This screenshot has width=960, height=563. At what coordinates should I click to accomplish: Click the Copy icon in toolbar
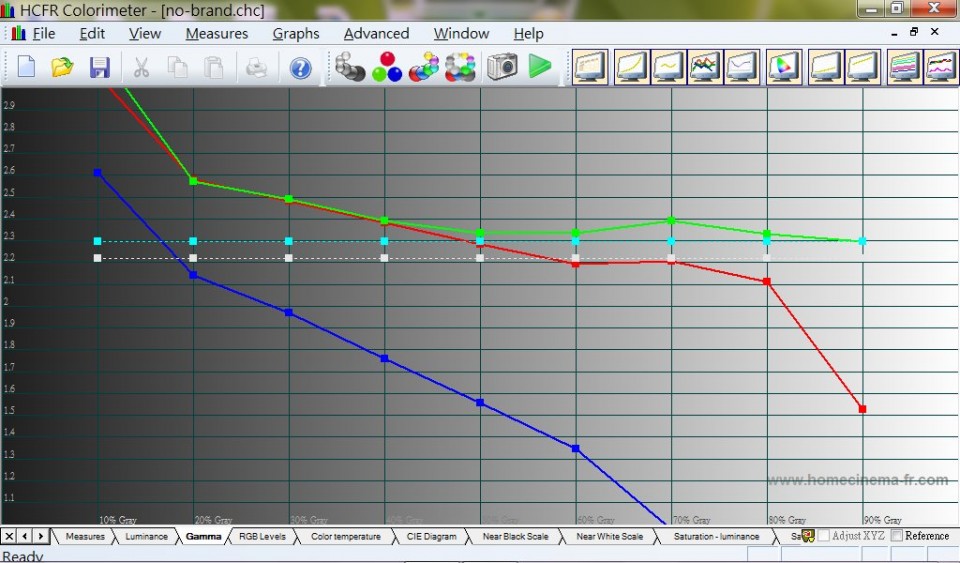pos(178,67)
